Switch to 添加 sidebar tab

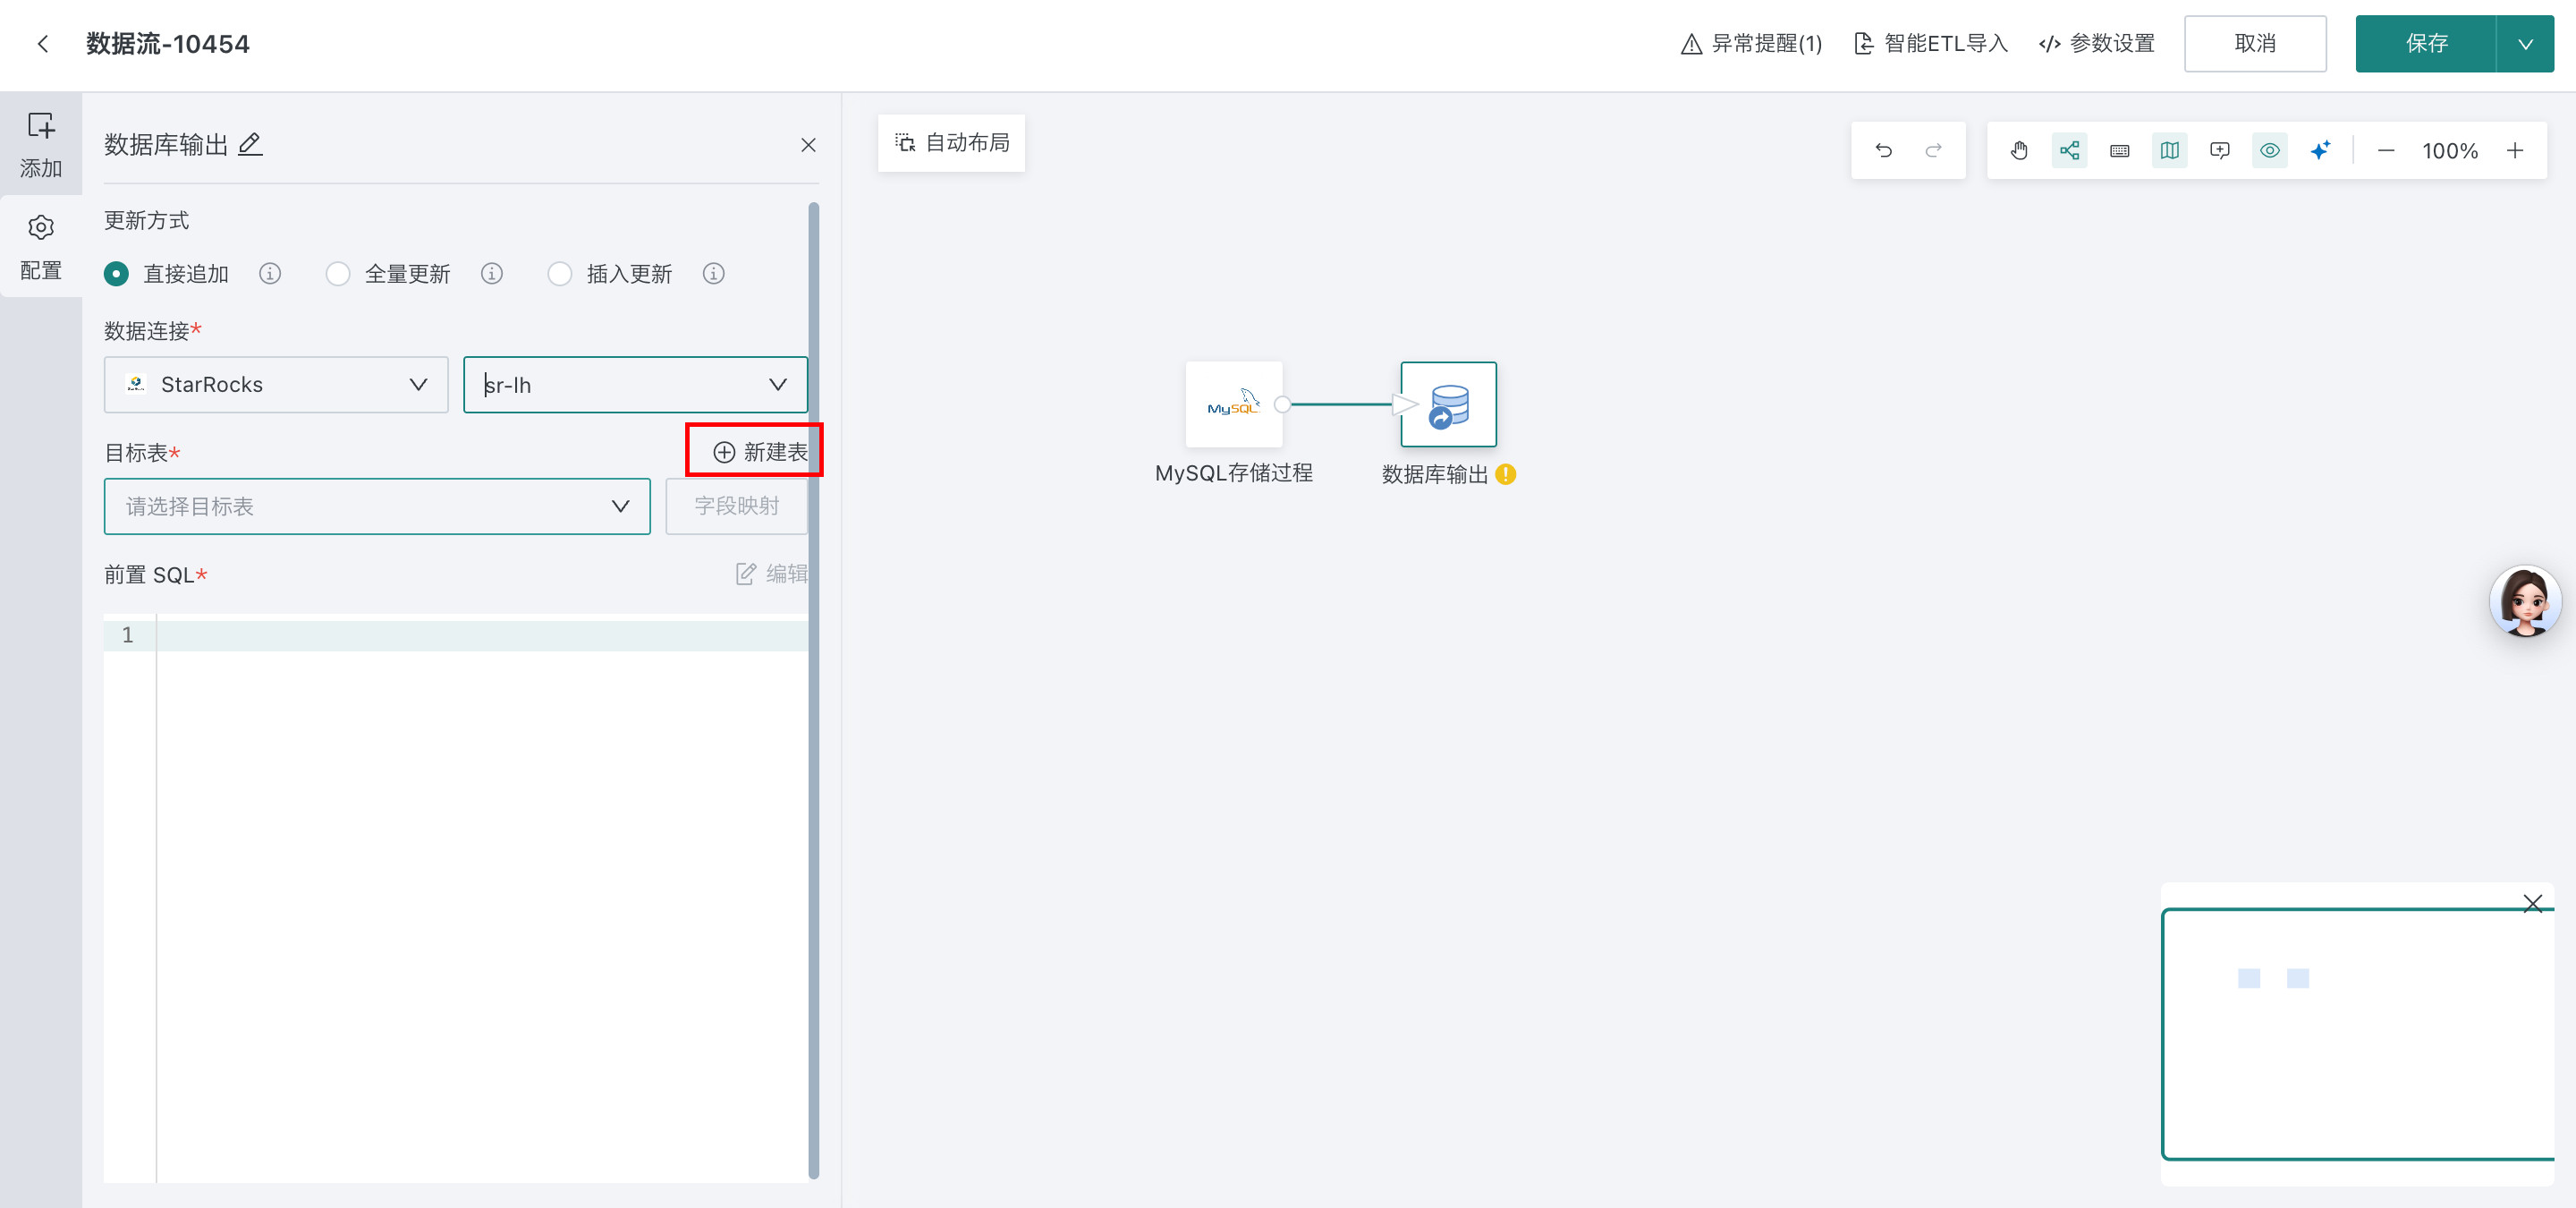[x=41, y=144]
